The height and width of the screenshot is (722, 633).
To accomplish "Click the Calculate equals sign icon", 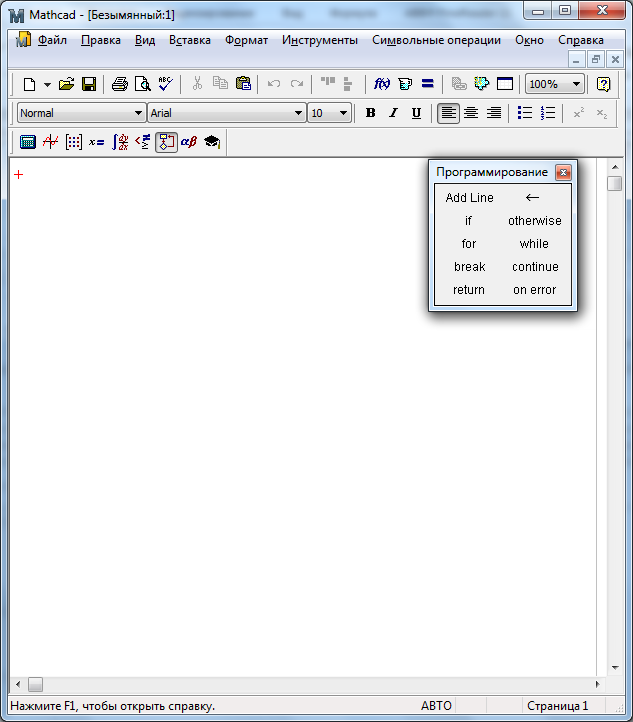I will [428, 84].
